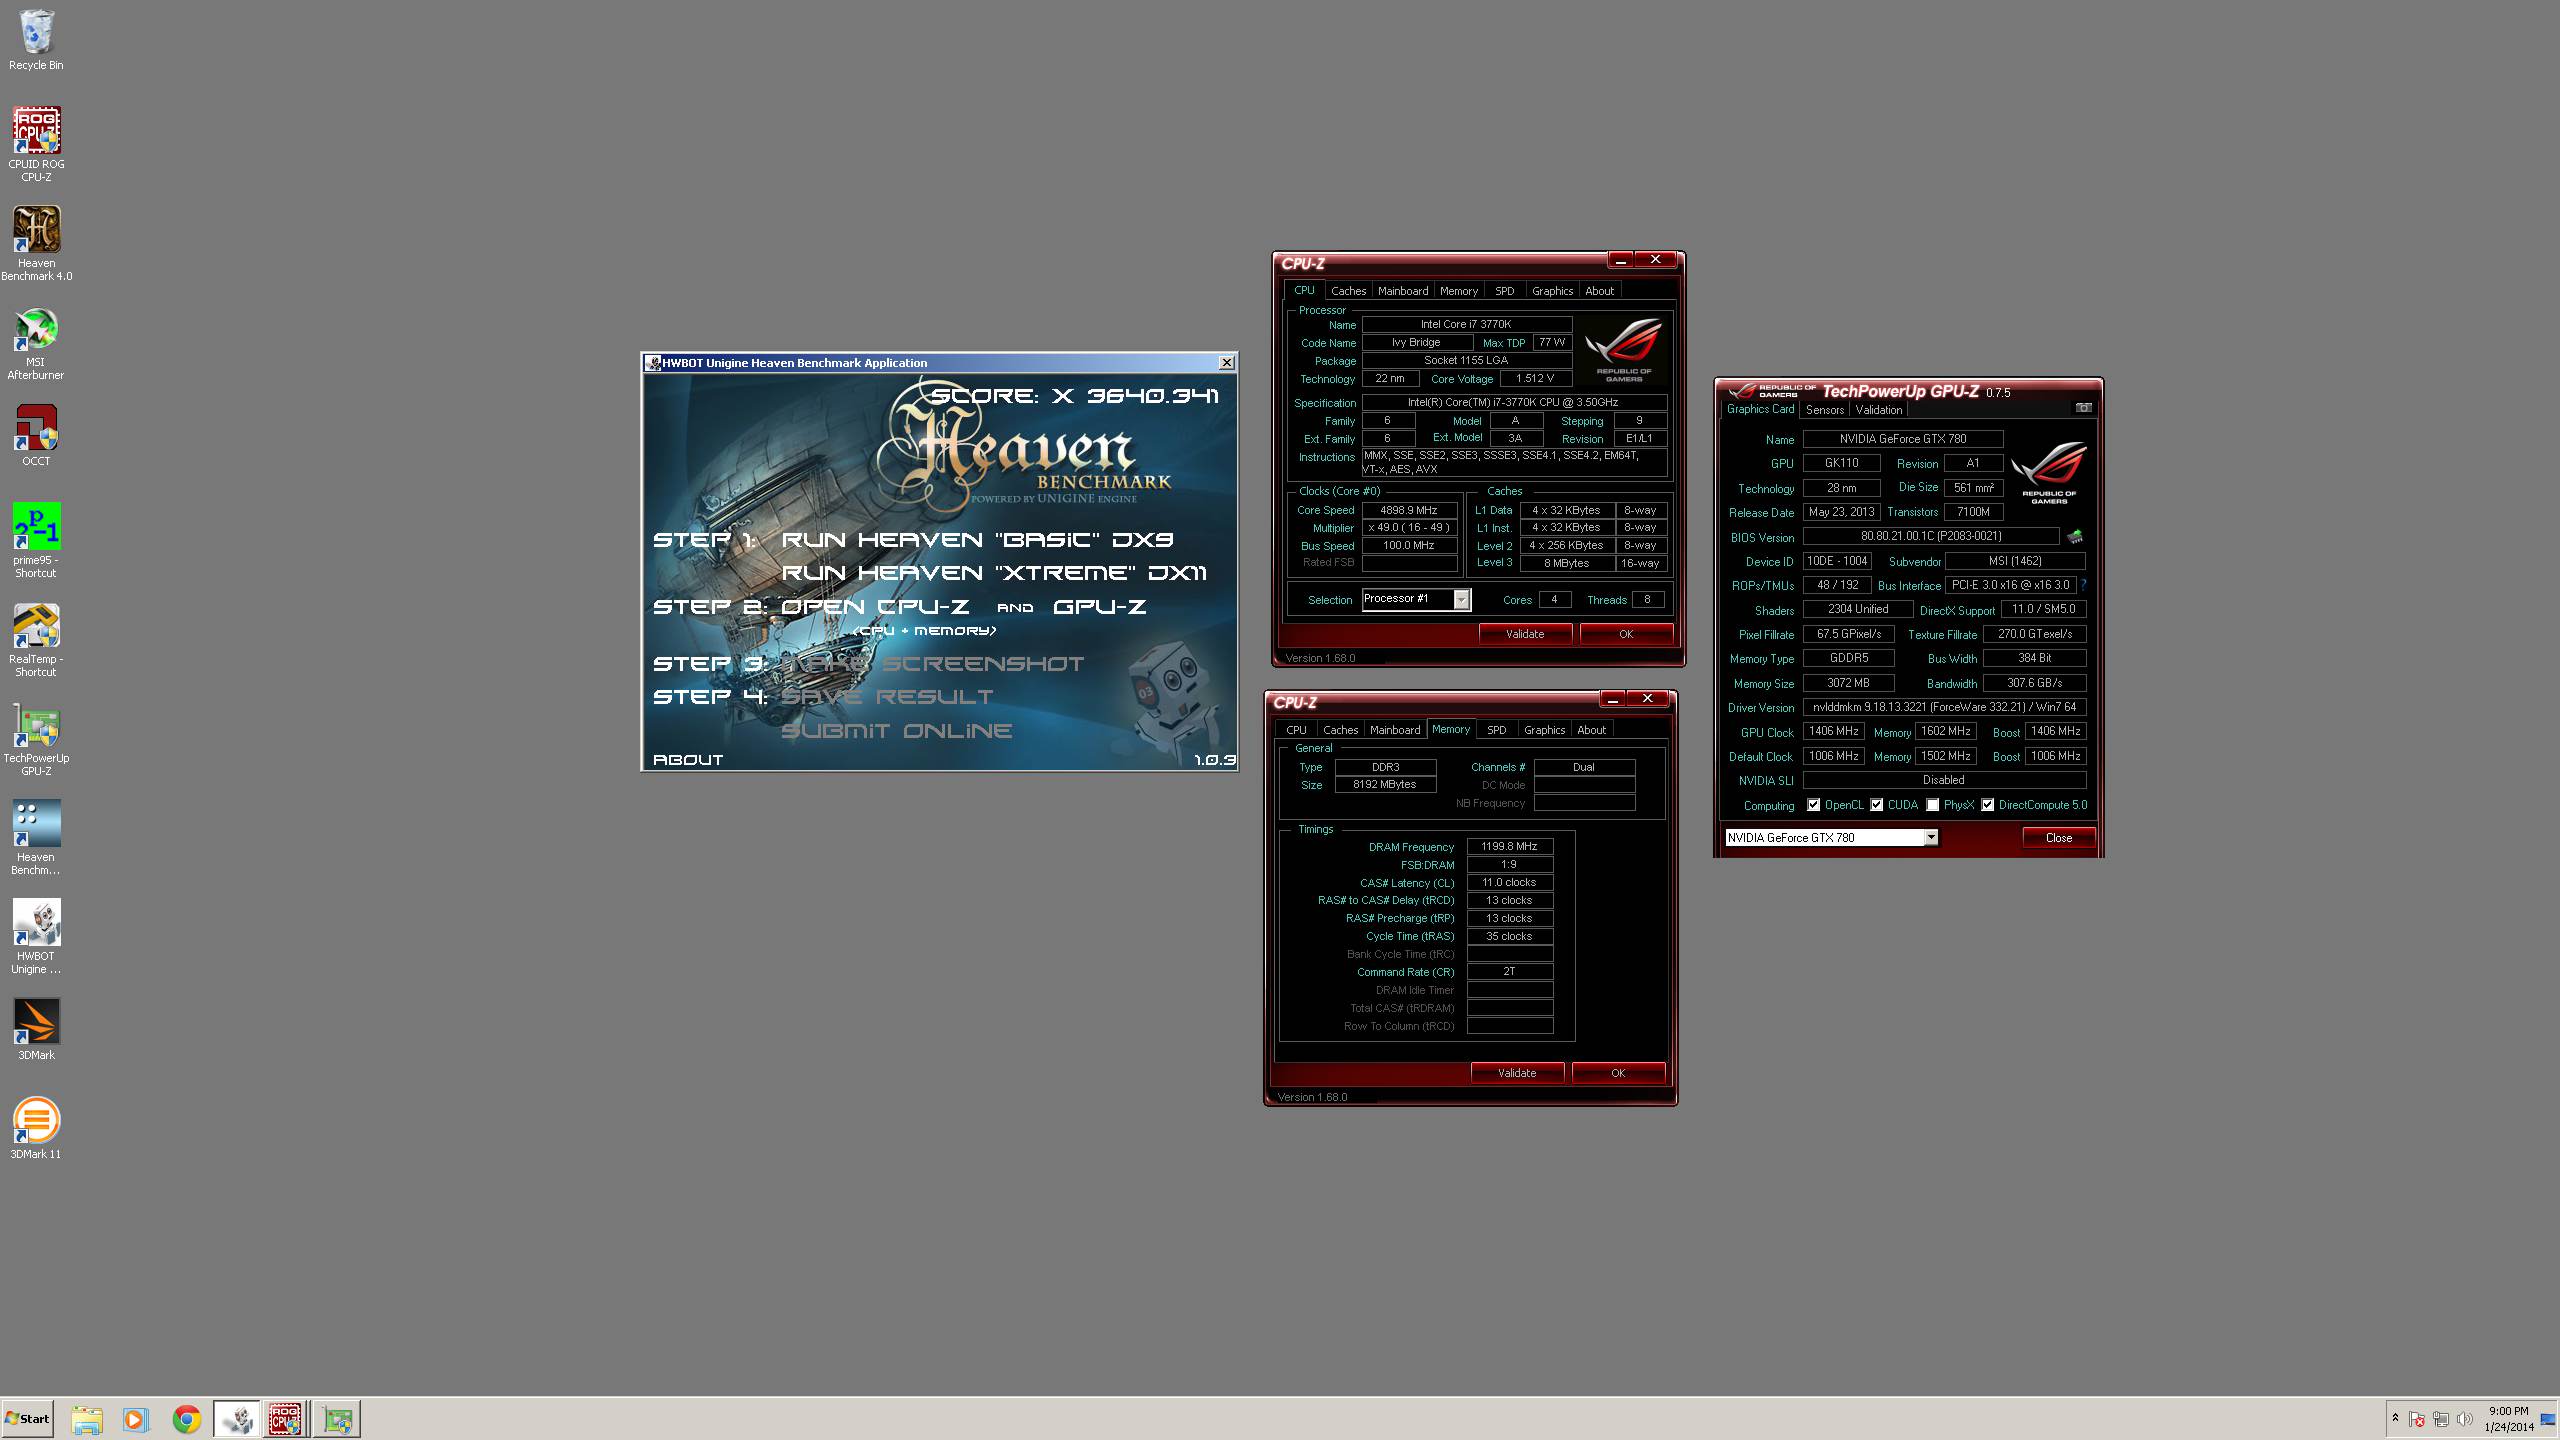Toggle the CUDA checkbox in GPU-Z
Image resolution: width=2560 pixels, height=1440 pixels.
point(1877,805)
